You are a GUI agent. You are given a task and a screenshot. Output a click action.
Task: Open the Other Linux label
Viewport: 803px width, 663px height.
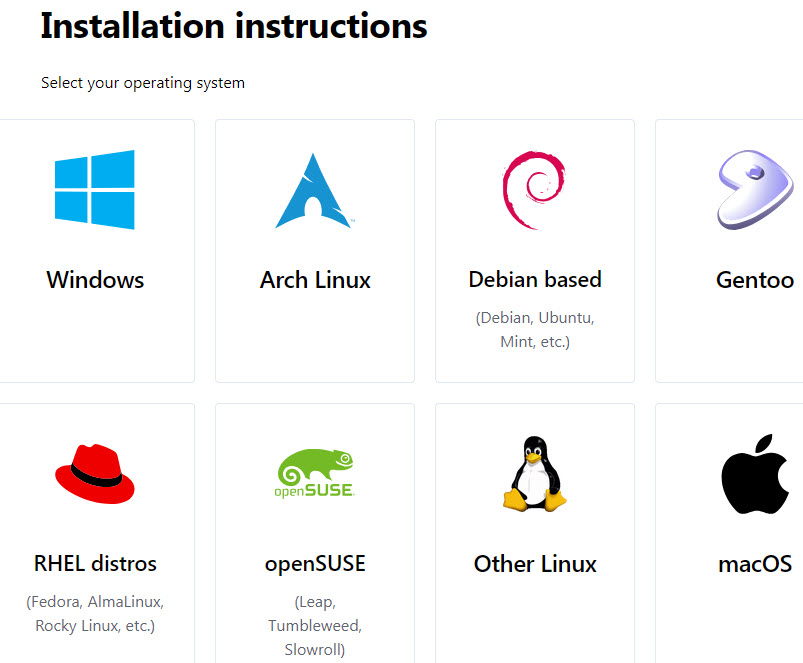[x=535, y=564]
